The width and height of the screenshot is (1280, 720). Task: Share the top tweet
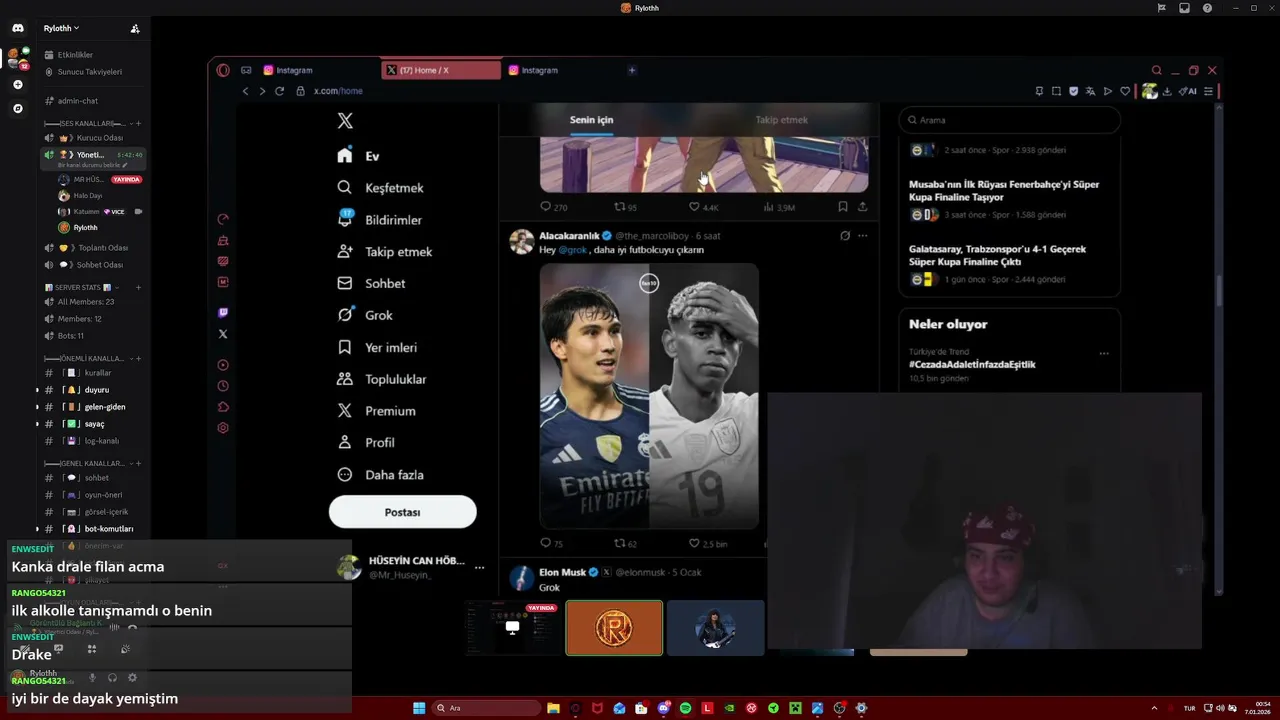click(x=862, y=207)
